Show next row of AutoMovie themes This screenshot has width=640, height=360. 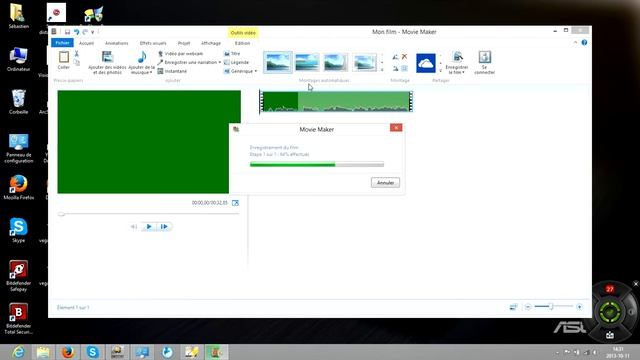pos(382,62)
